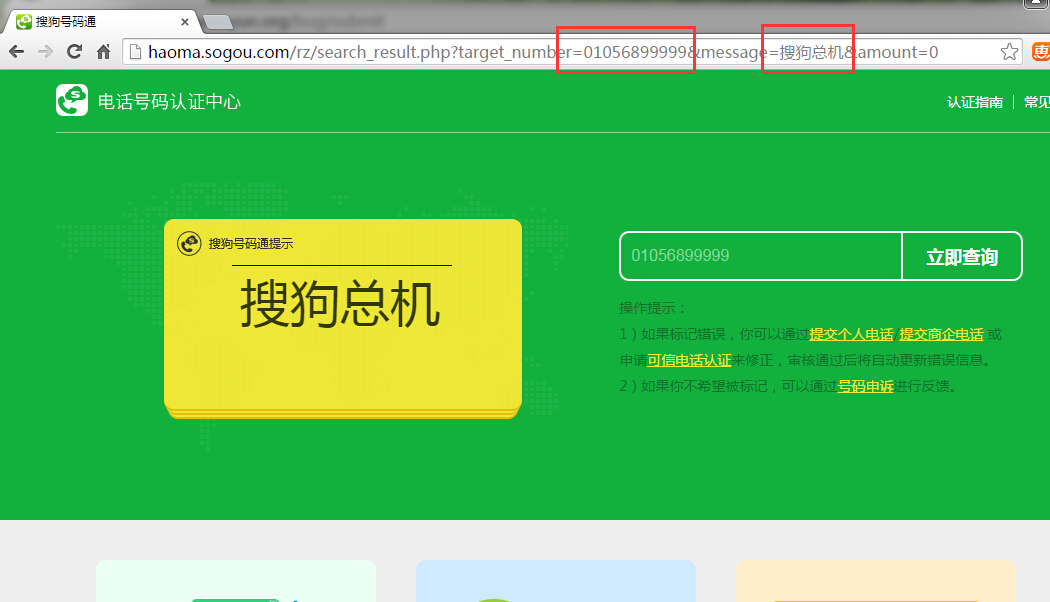Click the blue middle card at page bottom
Viewport: 1050px width, 602px height.
coord(556,581)
